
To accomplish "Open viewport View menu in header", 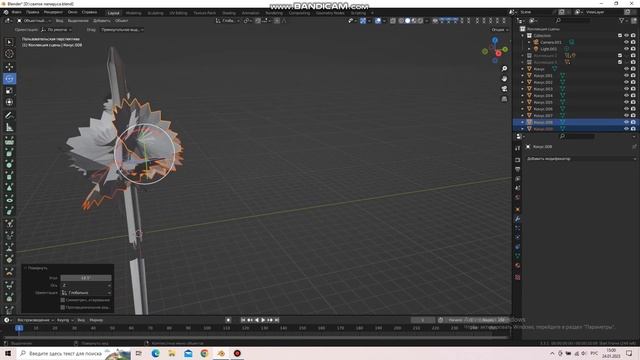I will (x=60, y=20).
